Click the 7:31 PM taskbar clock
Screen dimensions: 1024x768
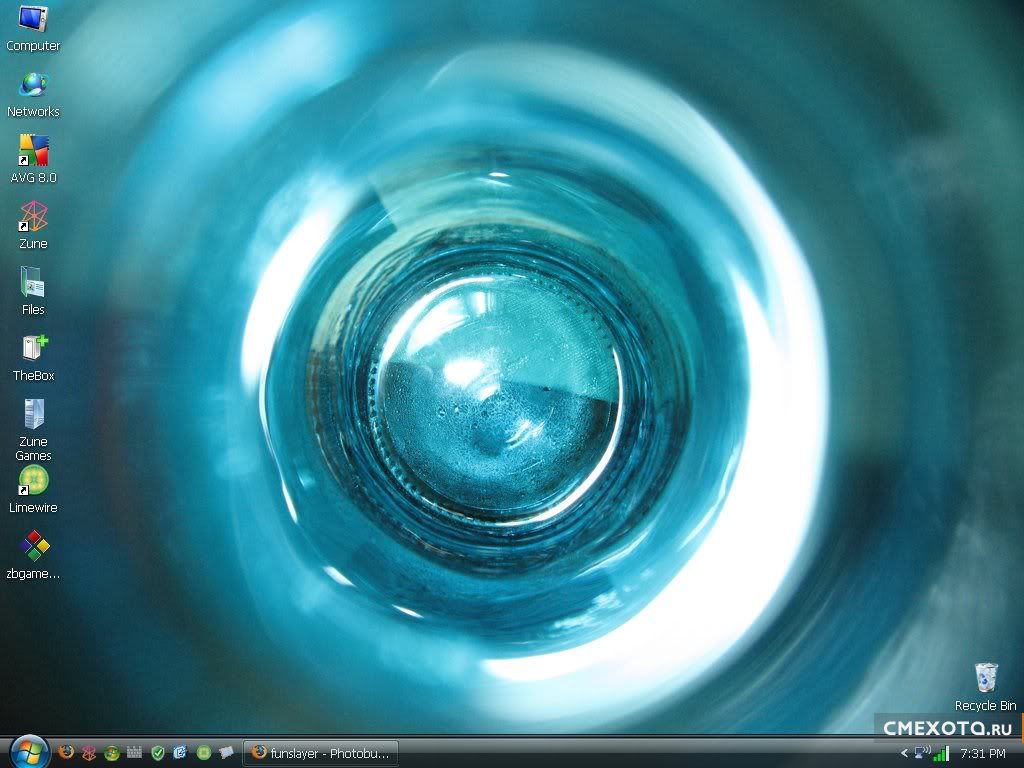982,753
